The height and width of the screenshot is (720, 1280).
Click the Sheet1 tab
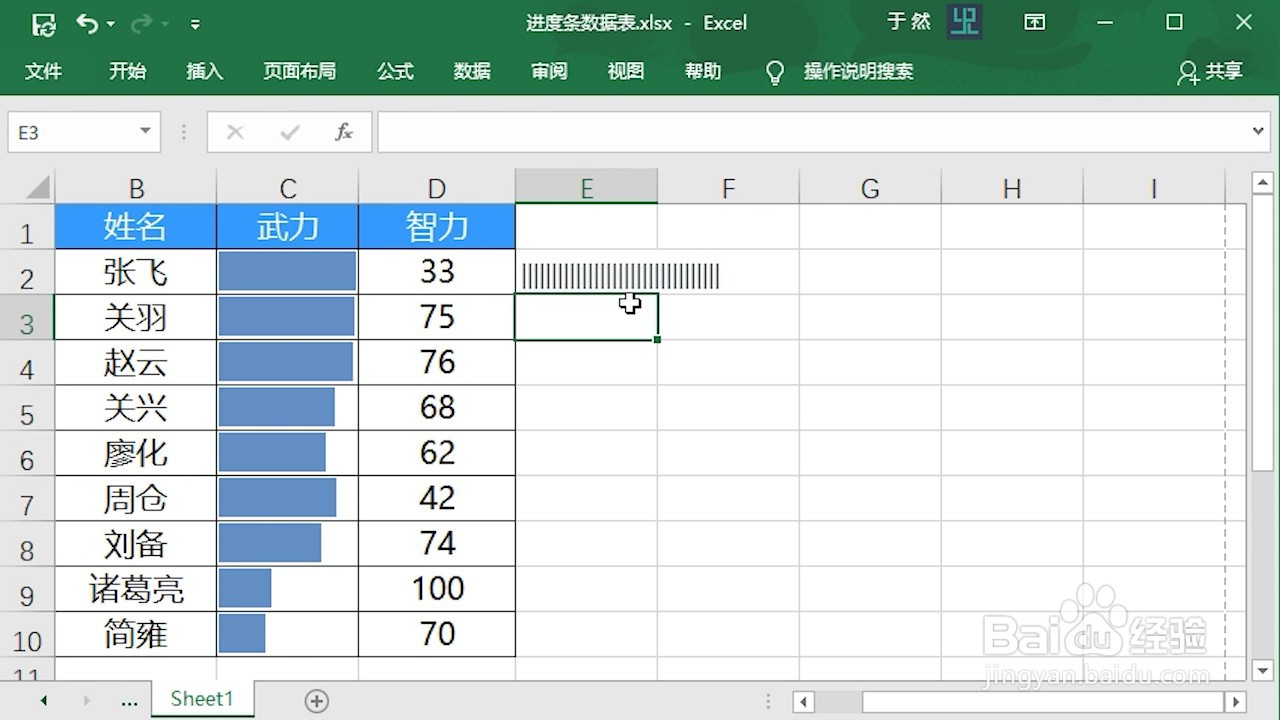pyautogui.click(x=201, y=699)
